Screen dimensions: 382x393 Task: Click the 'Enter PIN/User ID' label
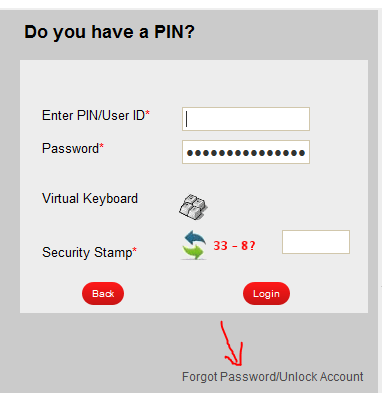93,116
